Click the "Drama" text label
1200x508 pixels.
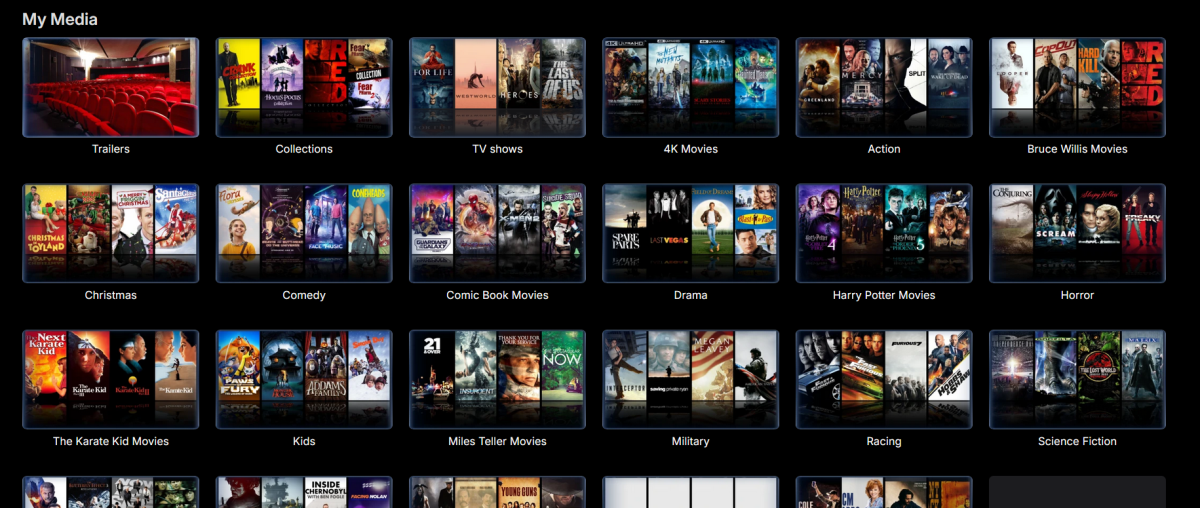pyautogui.click(x=691, y=295)
